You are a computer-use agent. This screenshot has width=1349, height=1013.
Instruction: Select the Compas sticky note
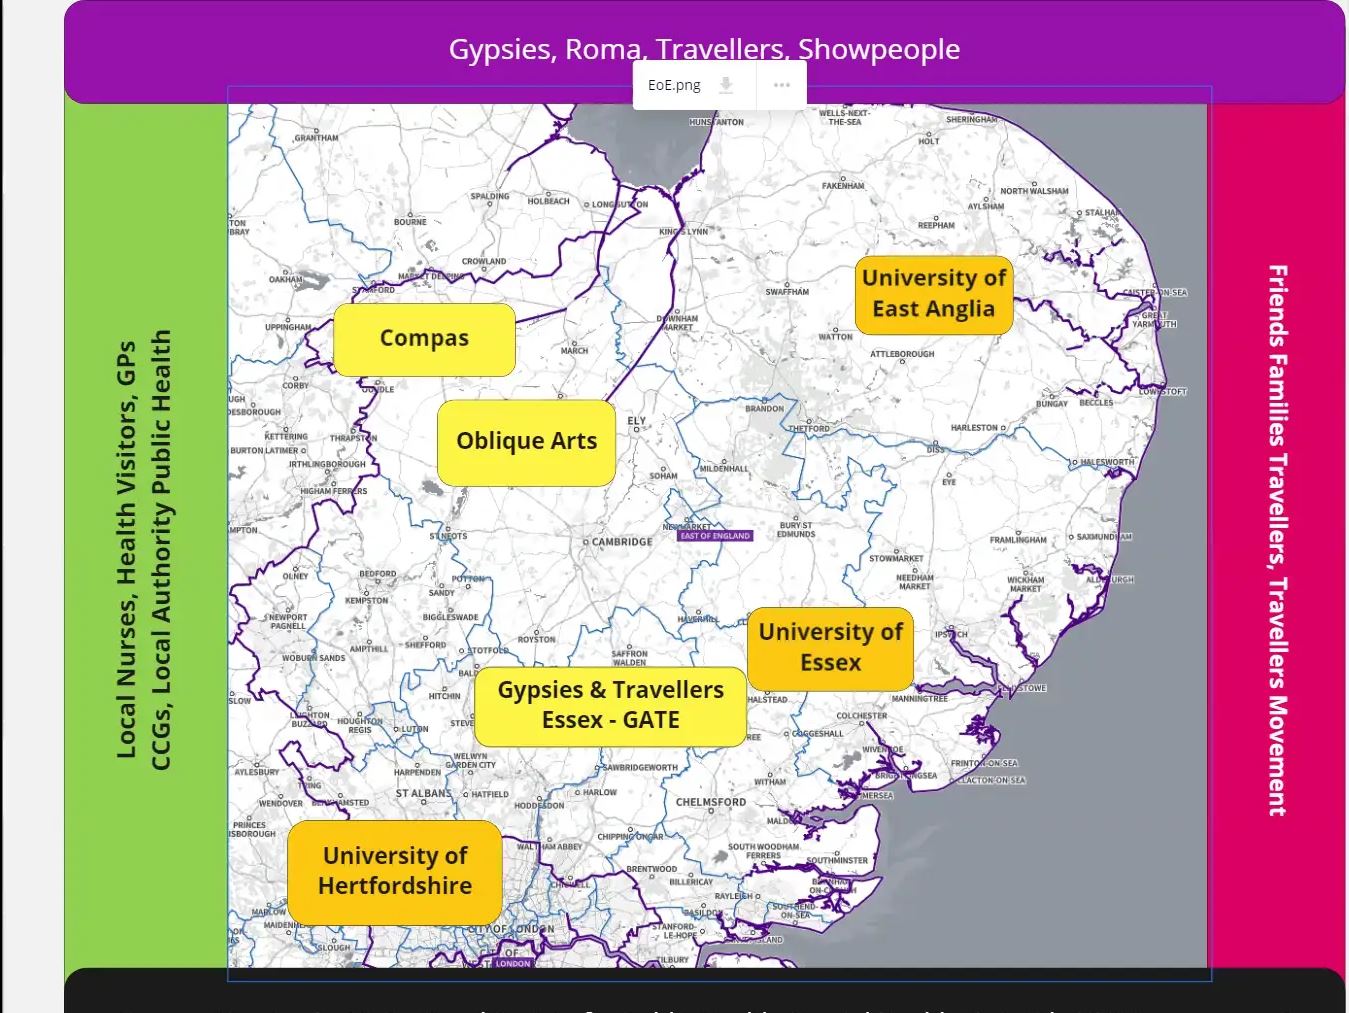(424, 339)
